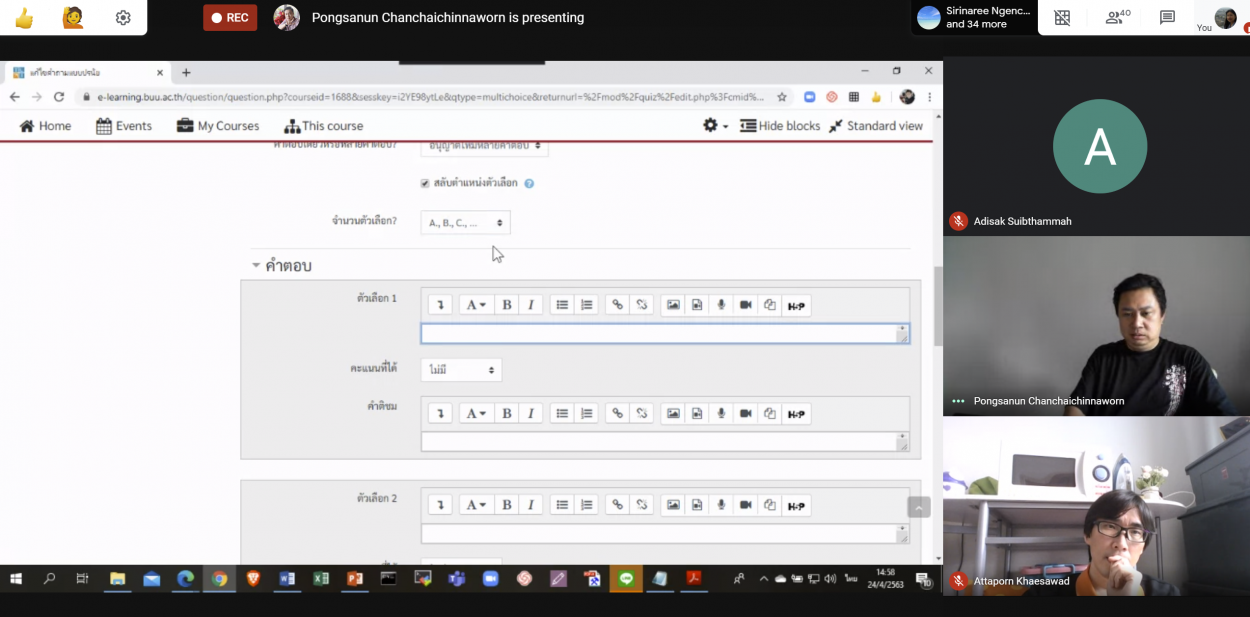The width and height of the screenshot is (1250, 617).
Task: Open the คะแนนที่ได้ grade dropdown
Action: [x=461, y=370]
